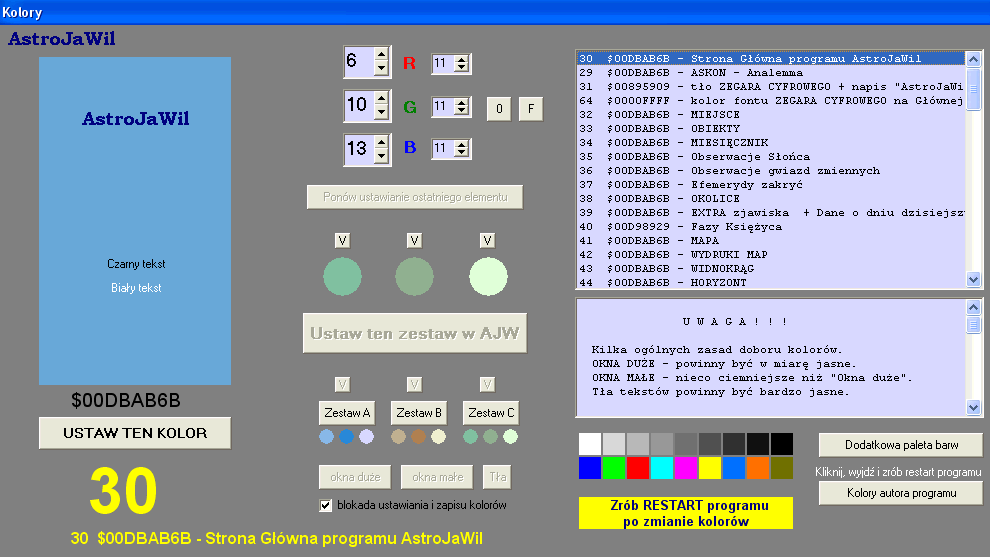Pick olive swatch from the palette
Screen dimensions: 990x557
pos(782,468)
